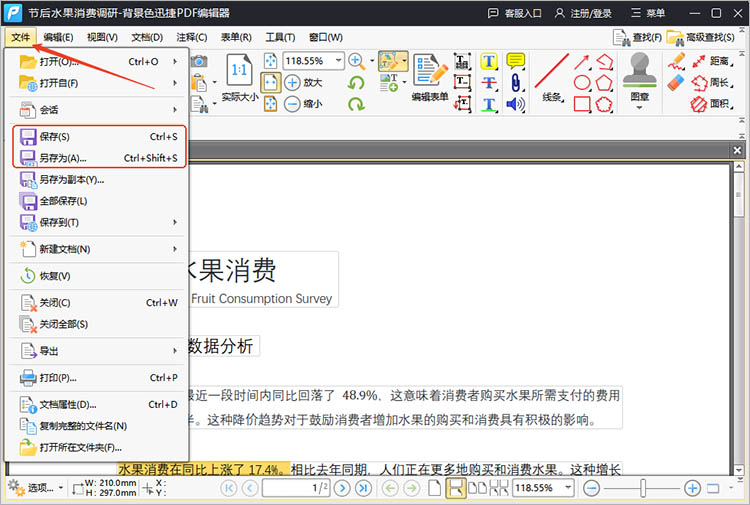Close the document tab with X
This screenshot has height=505, width=750.
click(737, 151)
